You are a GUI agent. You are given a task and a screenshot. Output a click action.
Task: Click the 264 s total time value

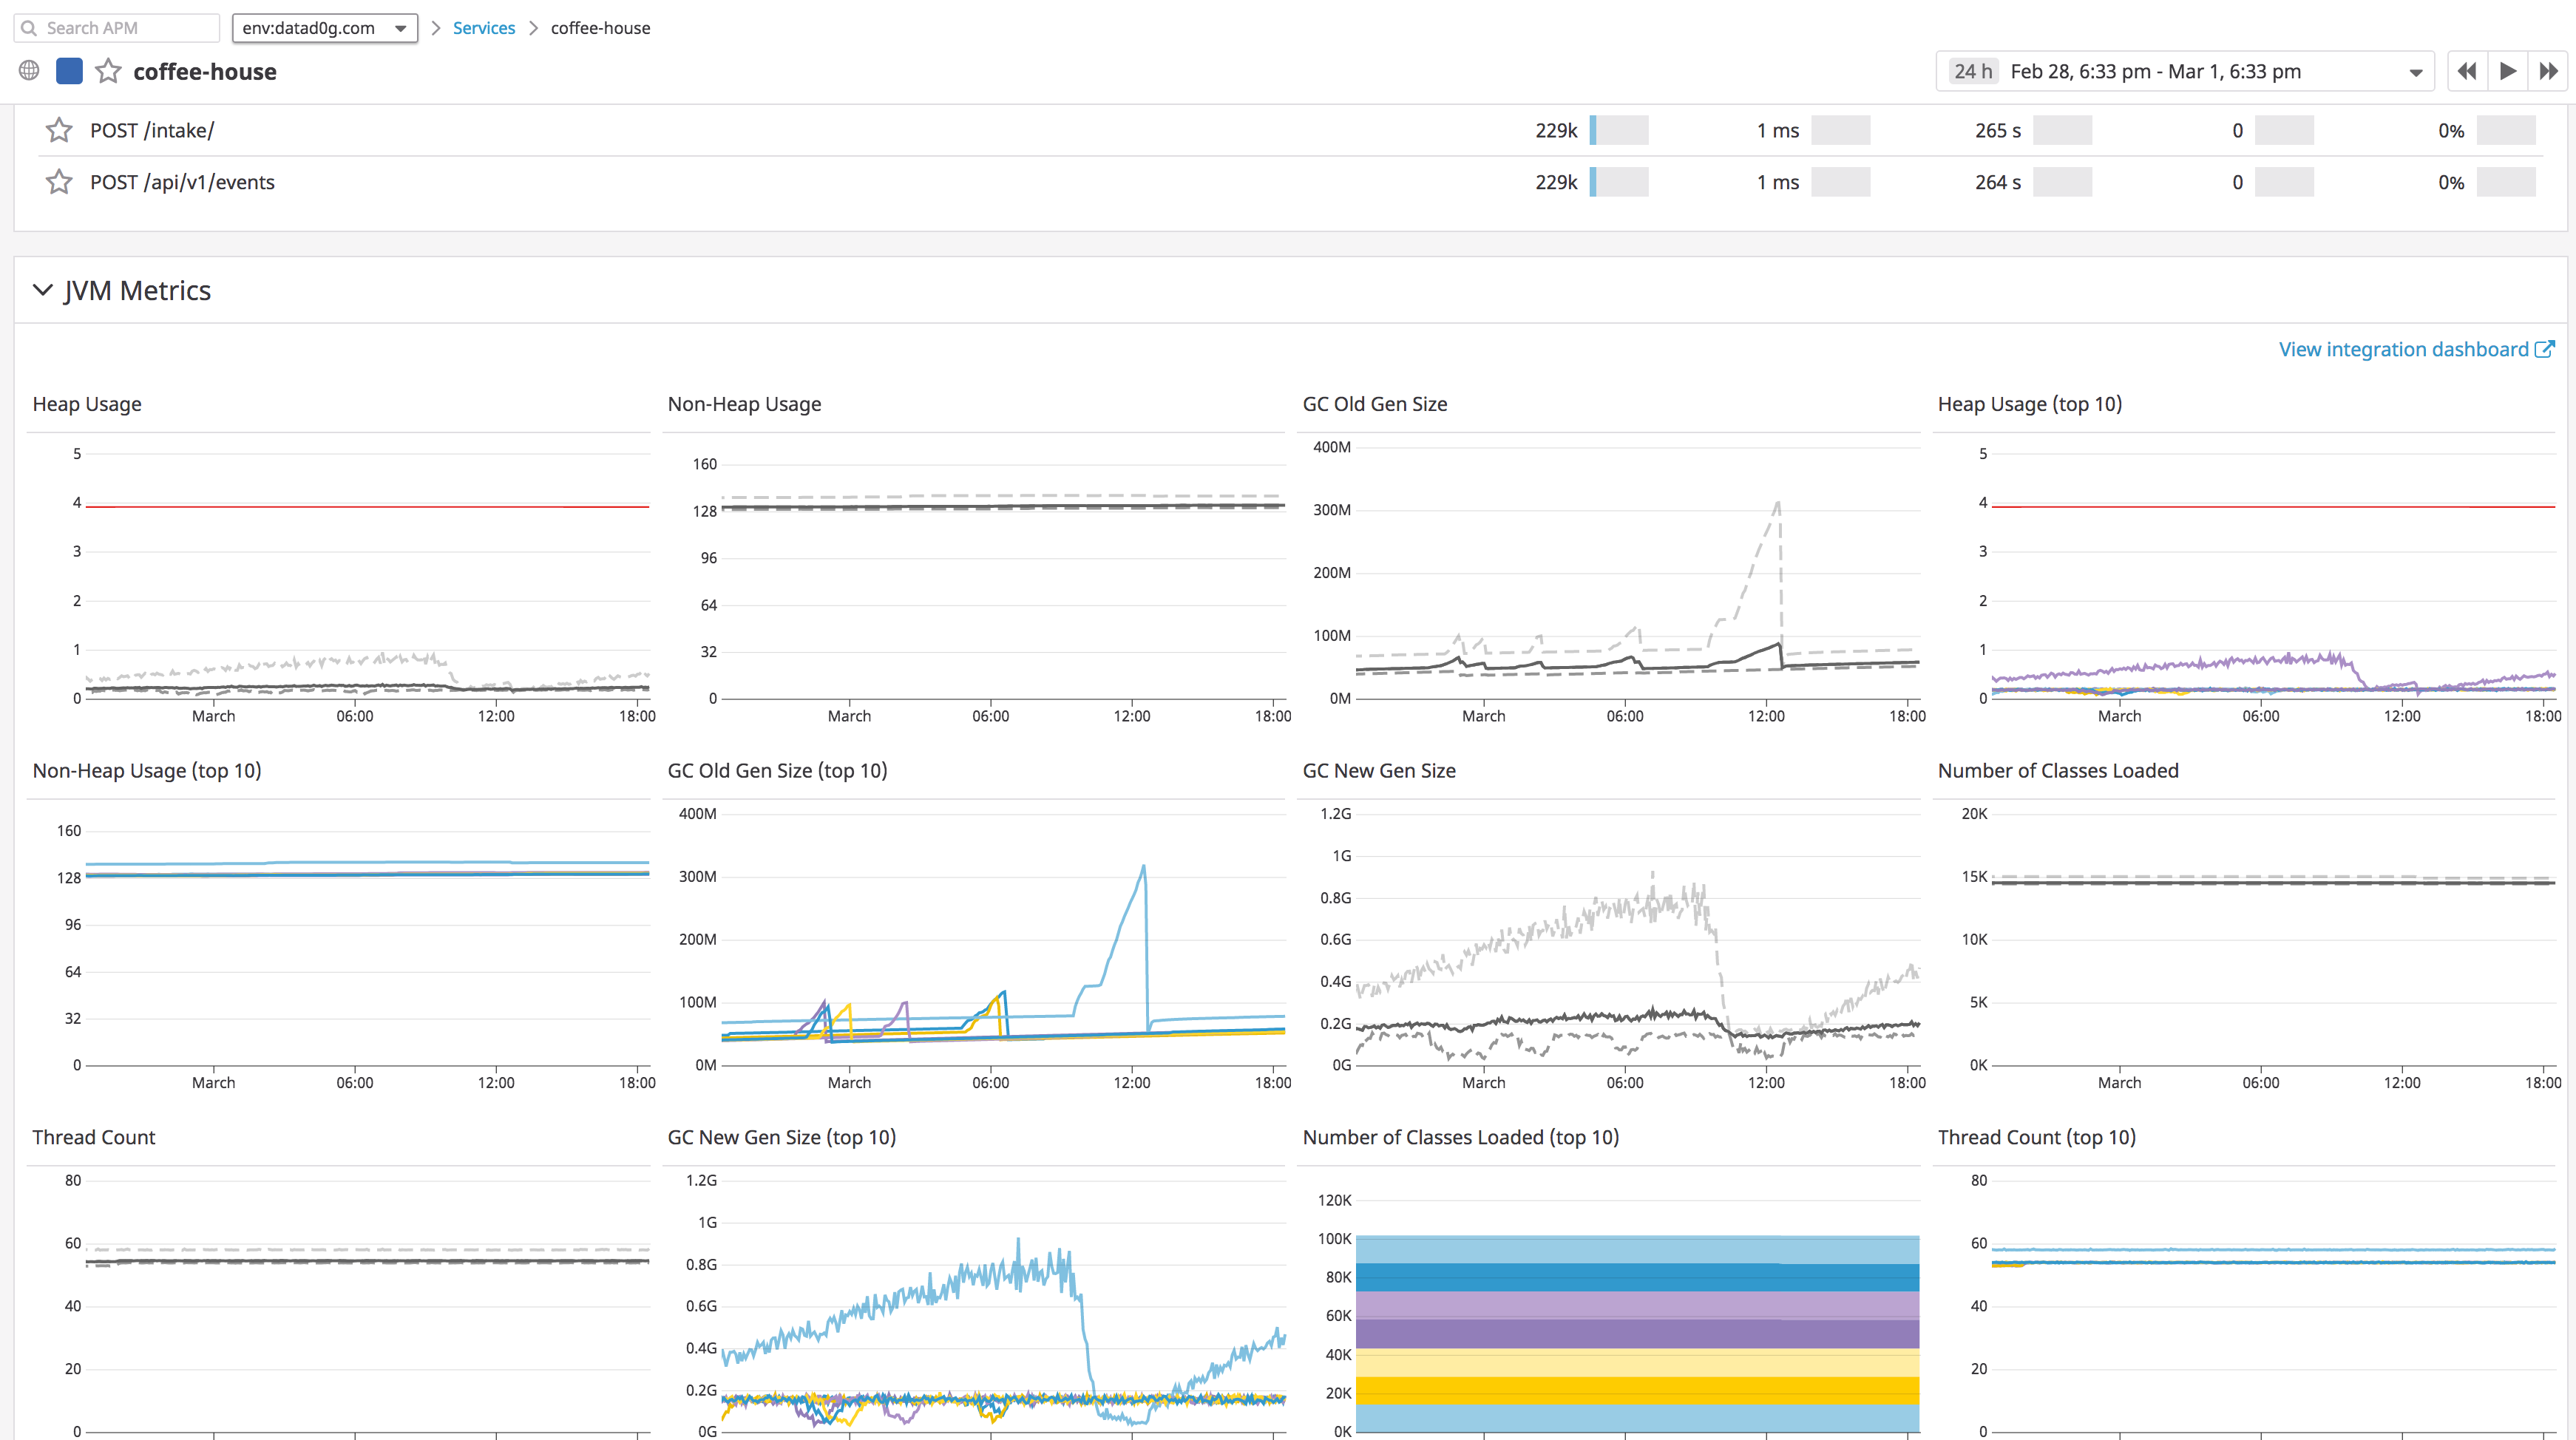tap(1997, 182)
